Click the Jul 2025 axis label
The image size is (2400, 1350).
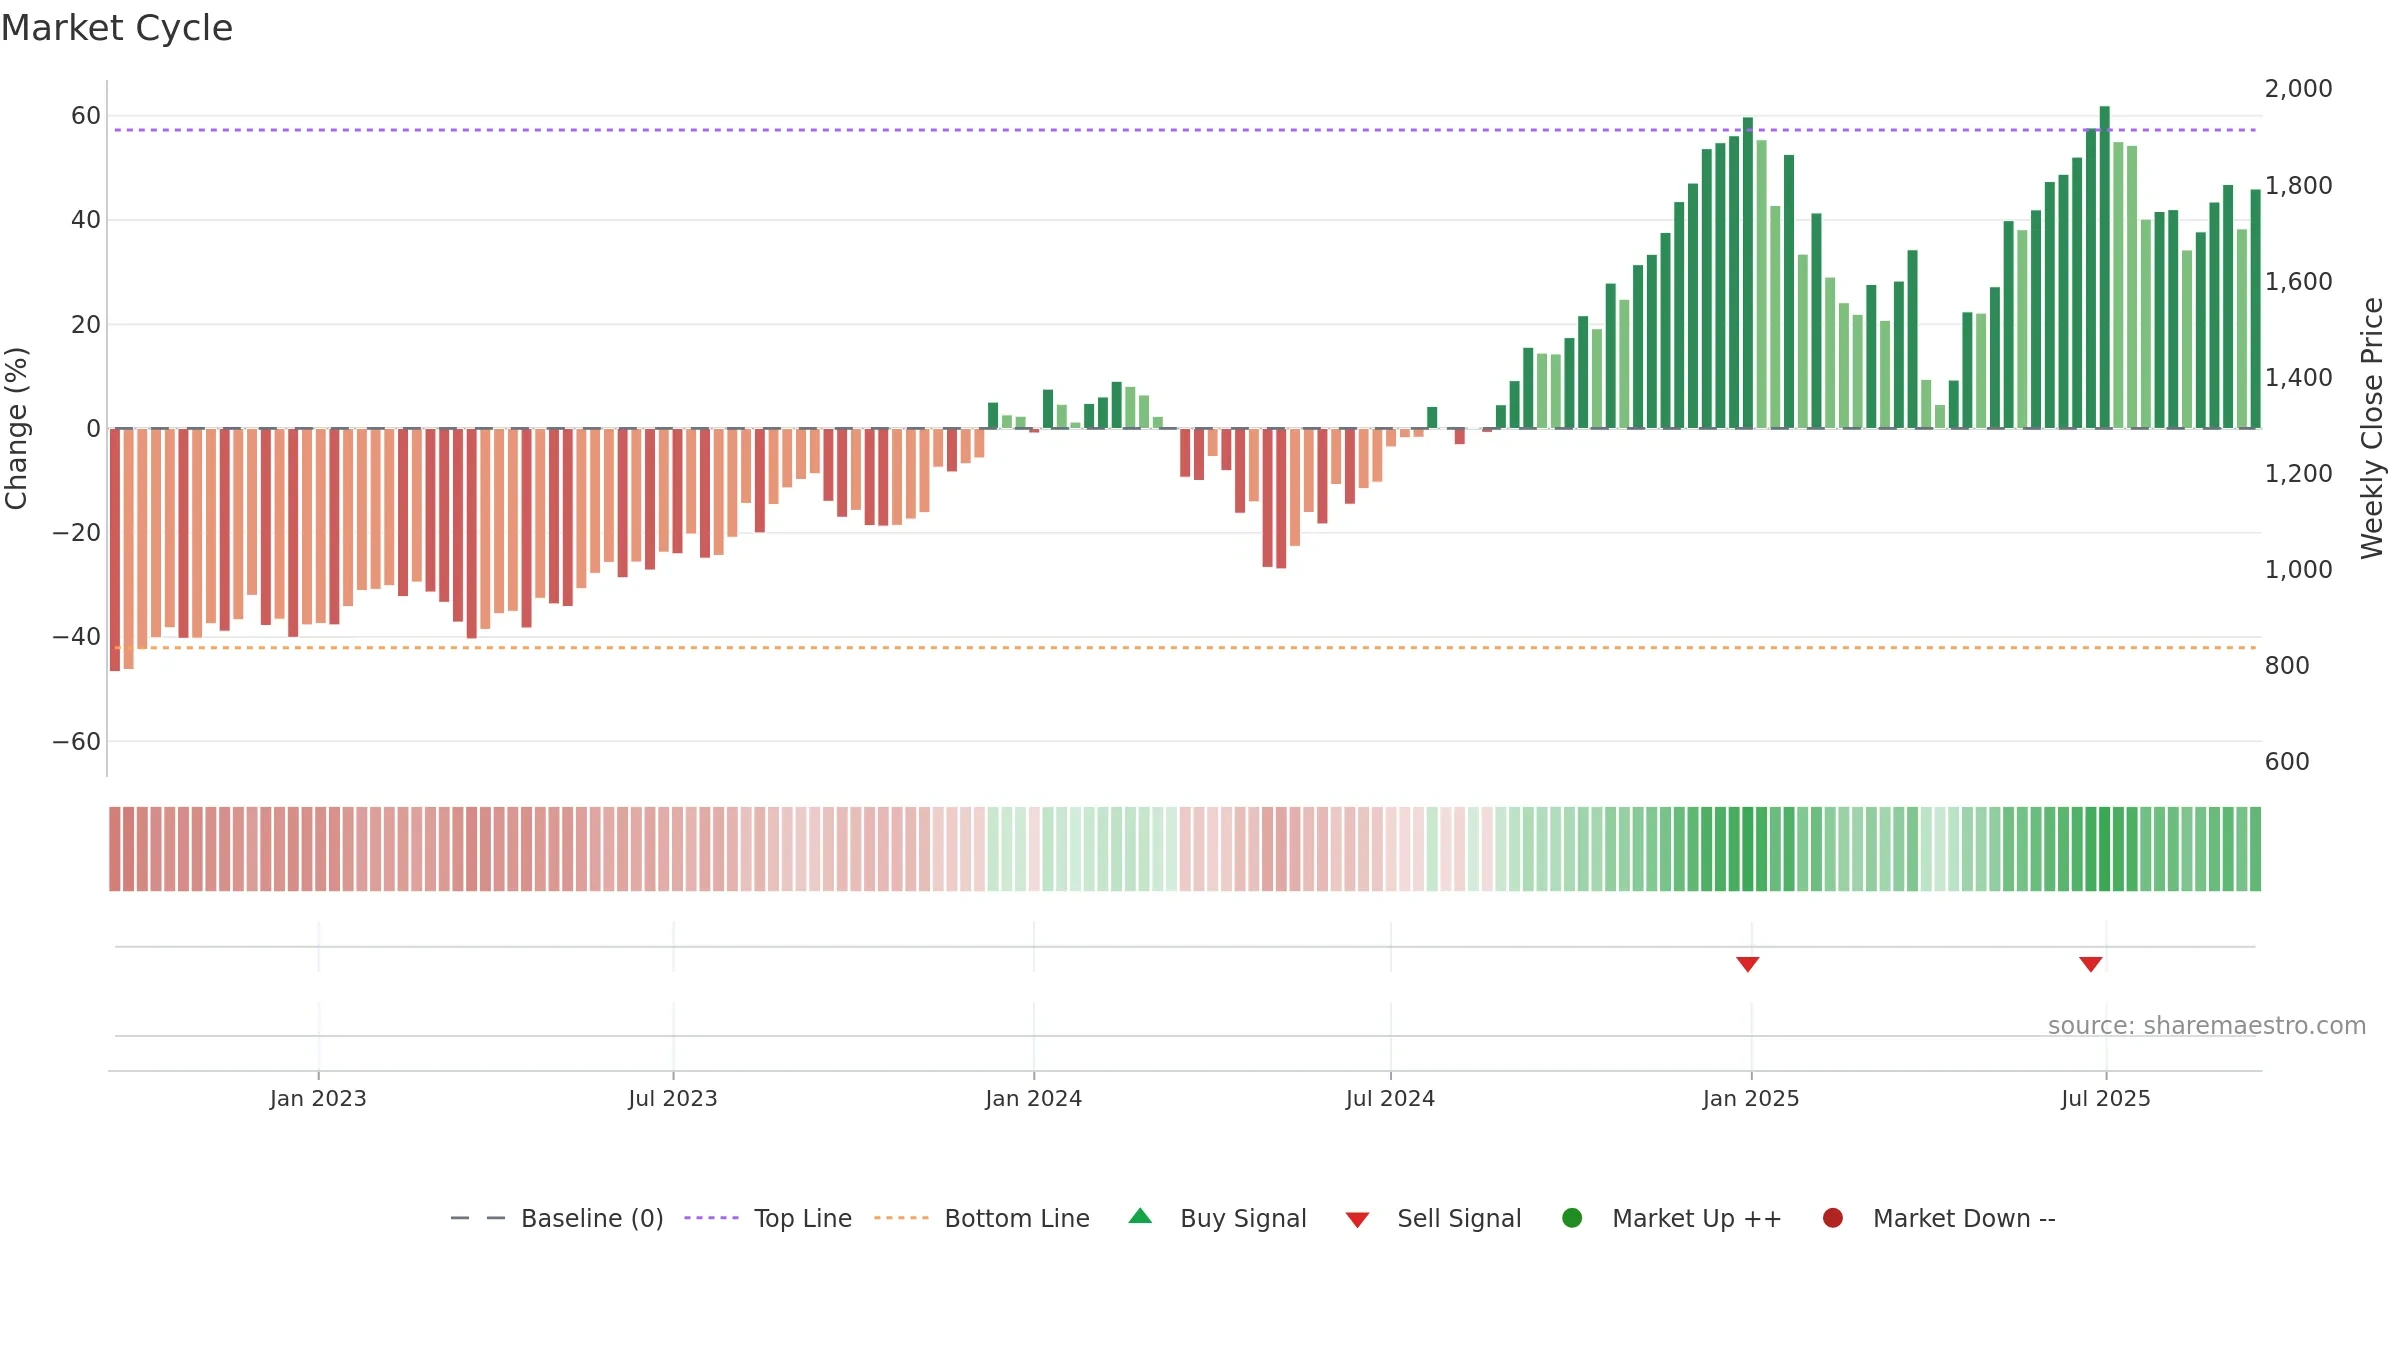coord(2106,1099)
